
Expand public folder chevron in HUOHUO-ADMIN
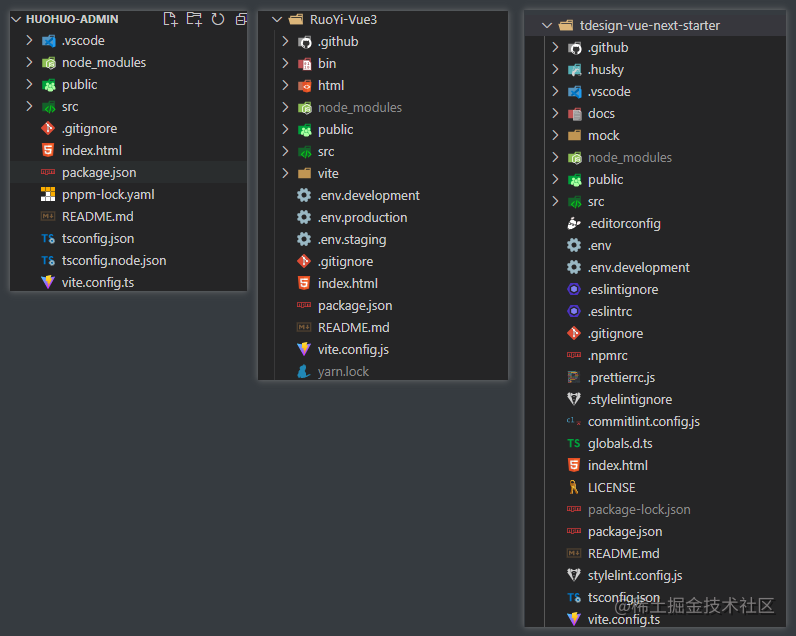pos(29,84)
